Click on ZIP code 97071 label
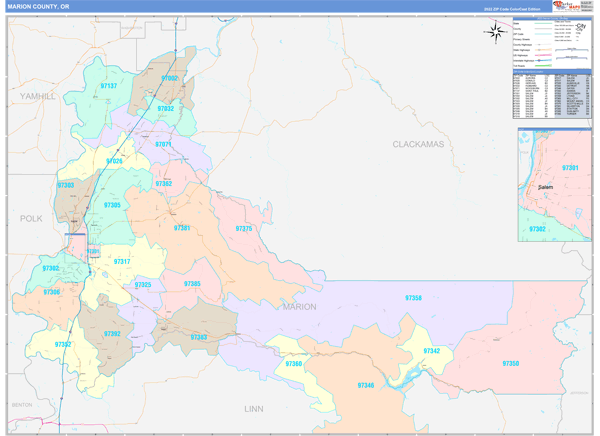The image size is (600, 436). [163, 145]
